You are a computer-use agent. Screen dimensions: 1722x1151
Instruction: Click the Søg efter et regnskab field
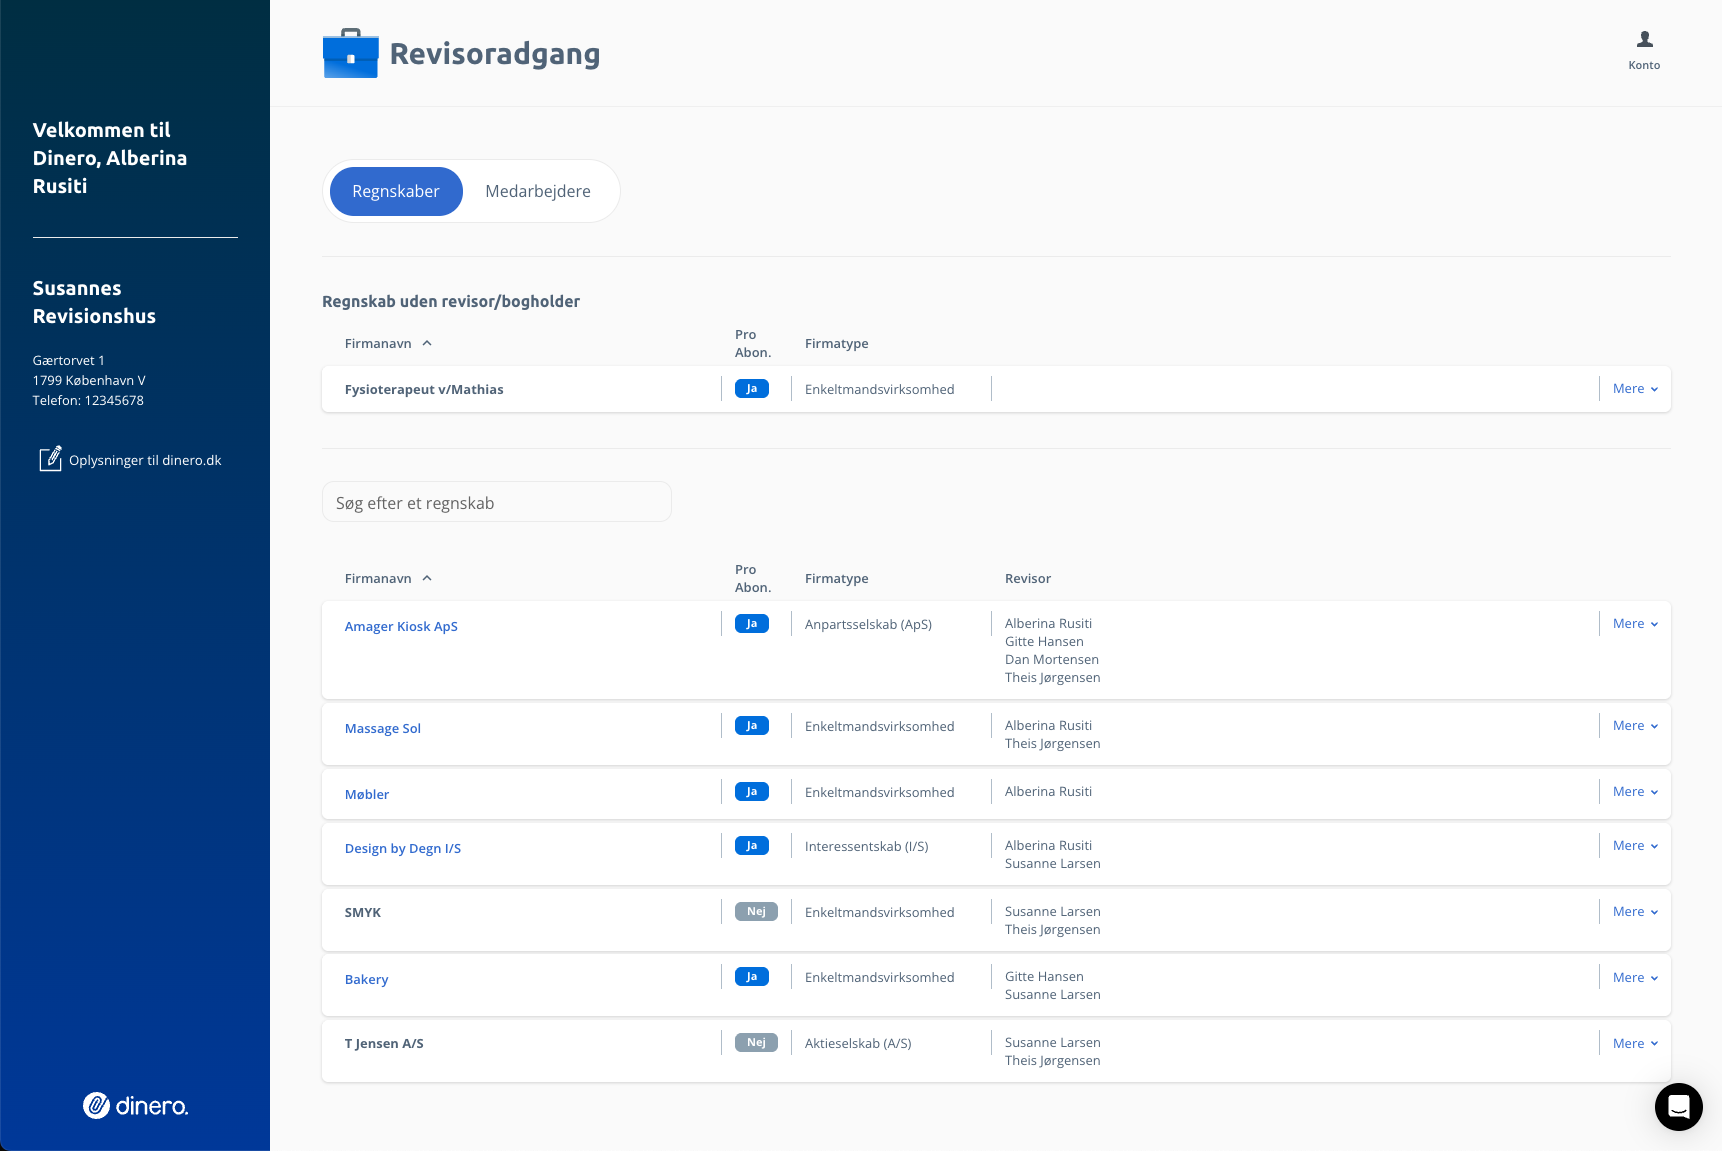(496, 503)
